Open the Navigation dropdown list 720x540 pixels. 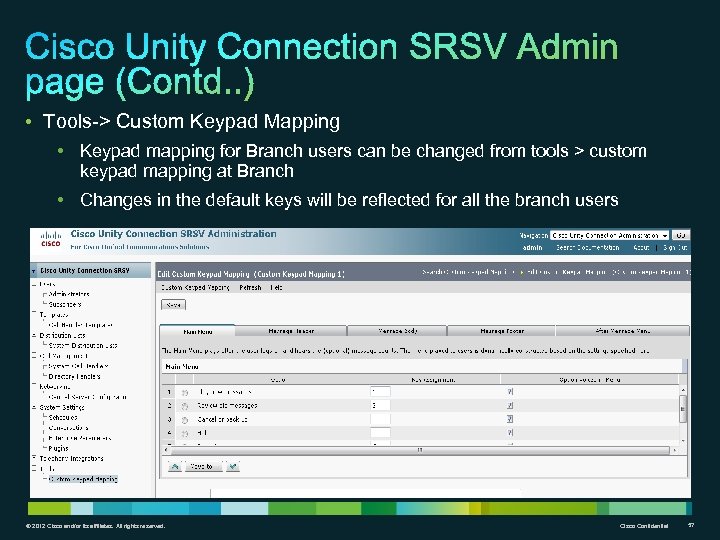[x=609, y=235]
